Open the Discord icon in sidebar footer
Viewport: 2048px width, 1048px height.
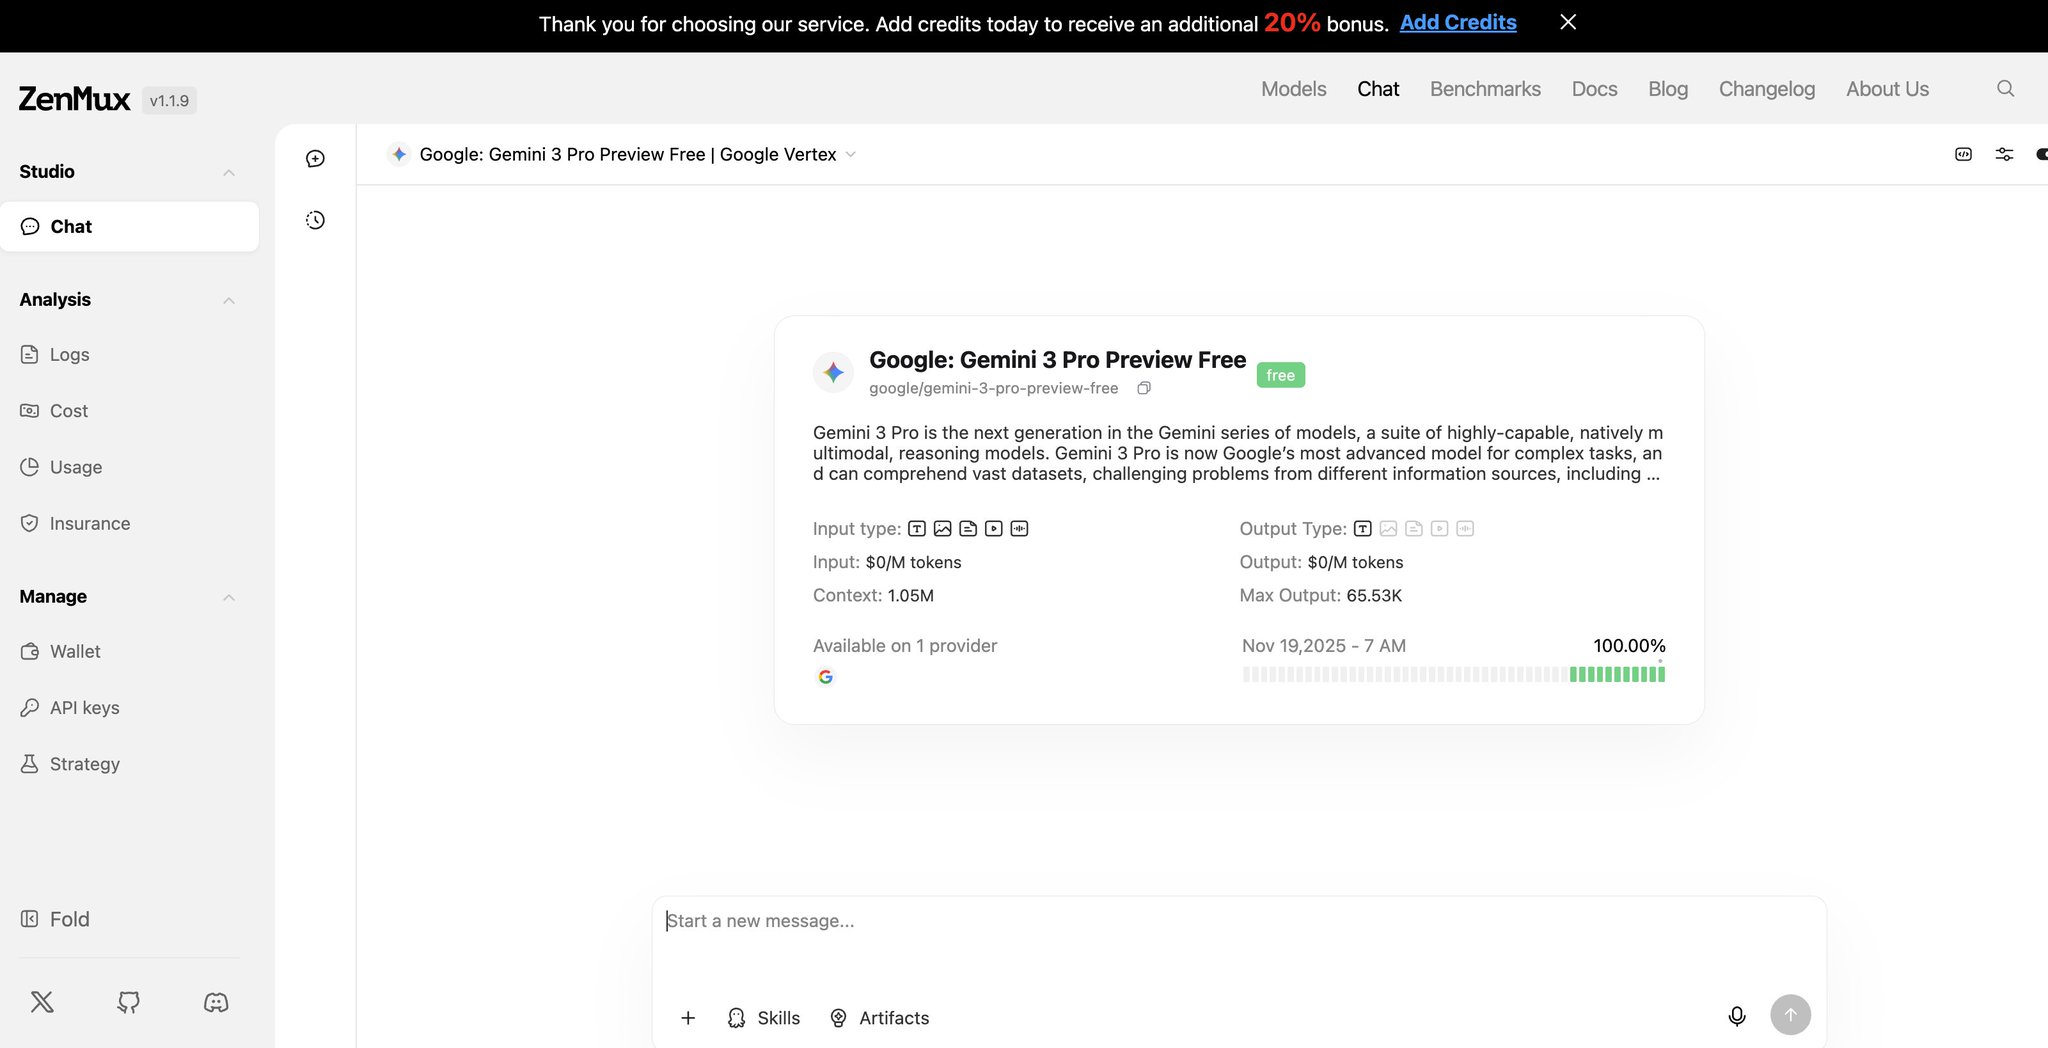(216, 1002)
